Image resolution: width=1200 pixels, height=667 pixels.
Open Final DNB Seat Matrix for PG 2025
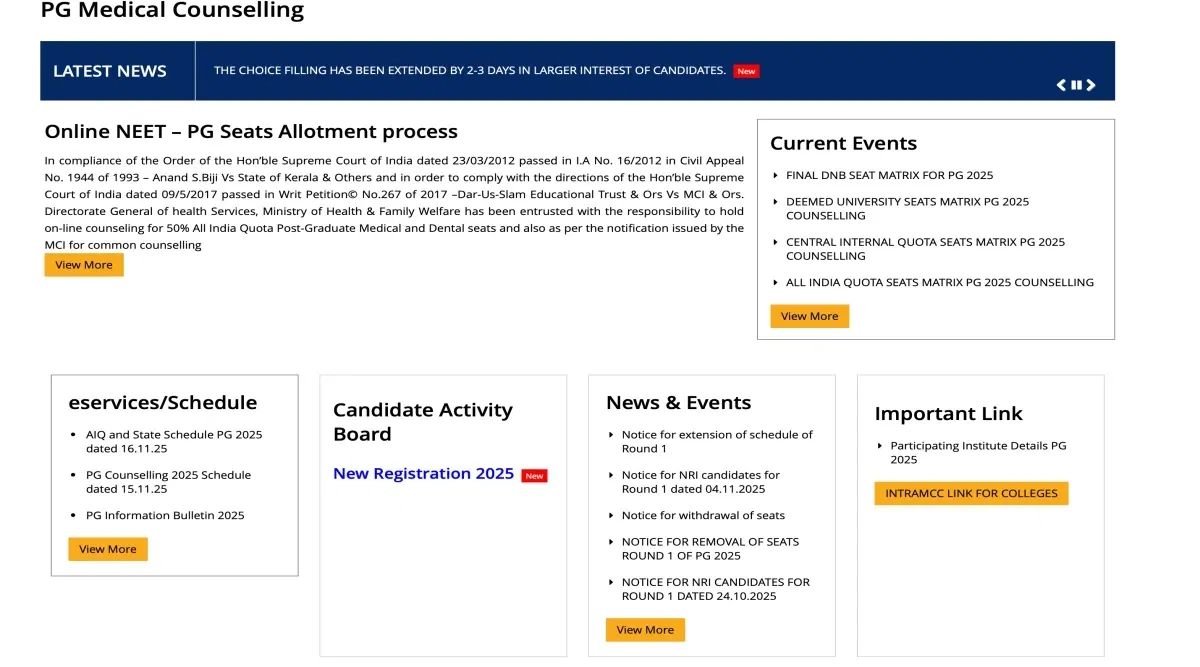889,175
